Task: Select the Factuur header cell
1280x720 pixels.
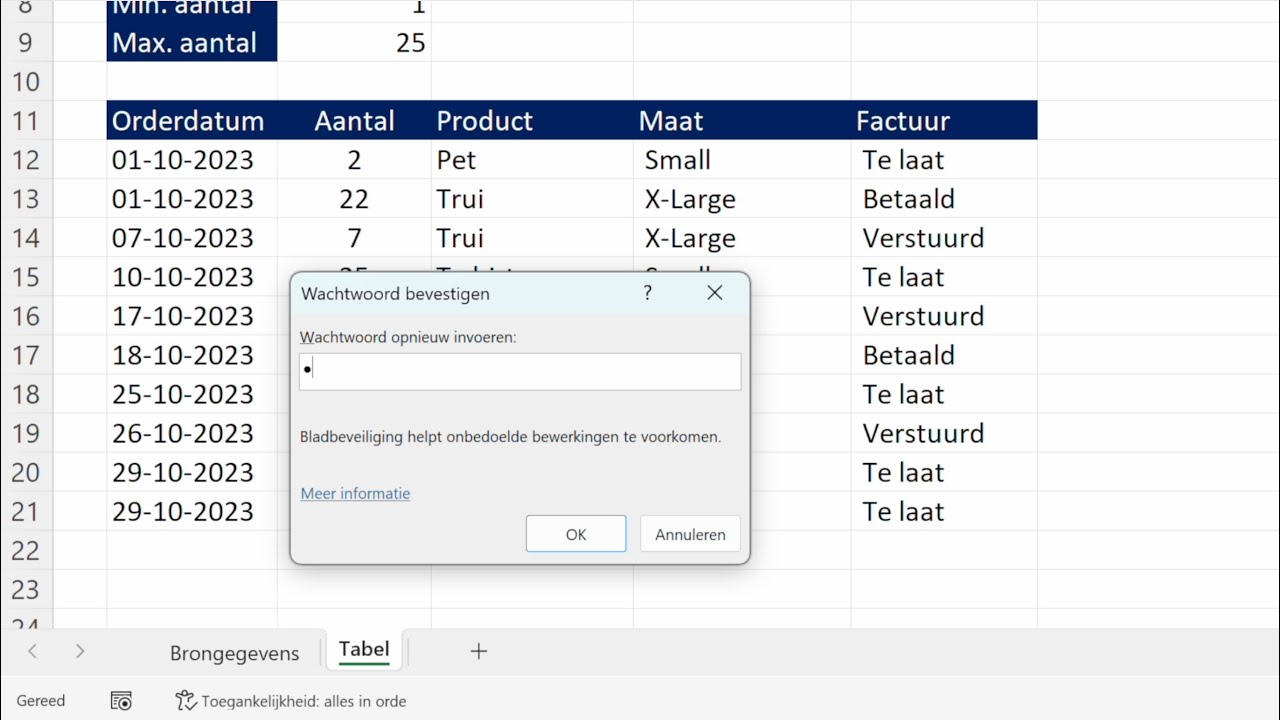Action: pyautogui.click(x=944, y=121)
